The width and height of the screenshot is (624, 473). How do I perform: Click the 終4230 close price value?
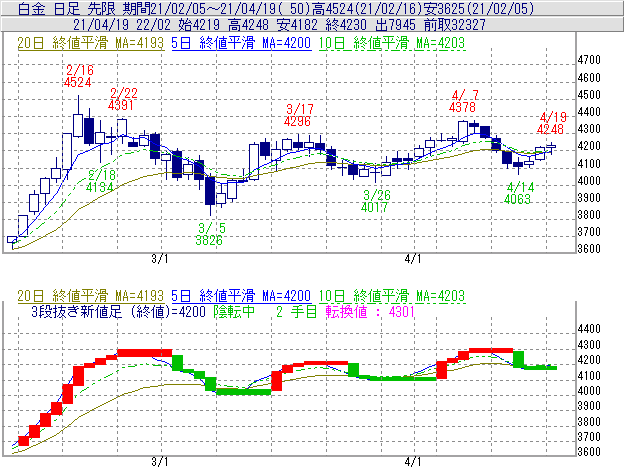tap(346, 25)
